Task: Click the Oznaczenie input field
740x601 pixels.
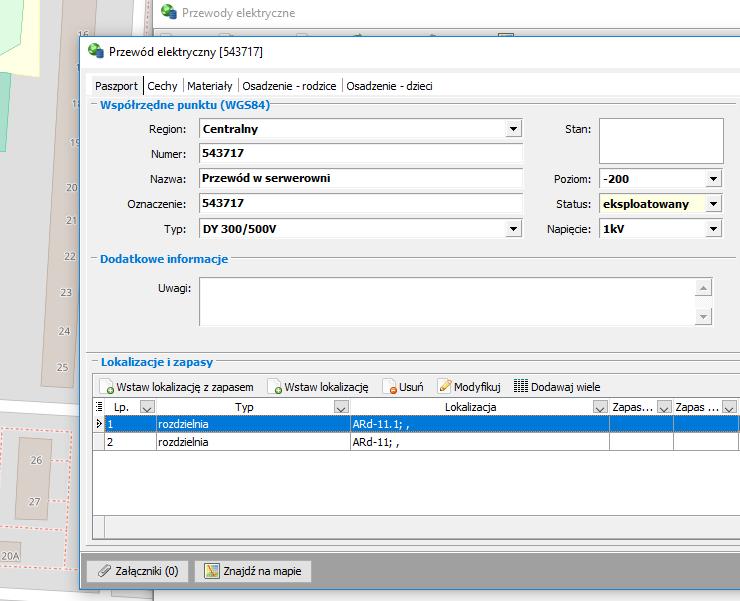Action: tap(361, 203)
